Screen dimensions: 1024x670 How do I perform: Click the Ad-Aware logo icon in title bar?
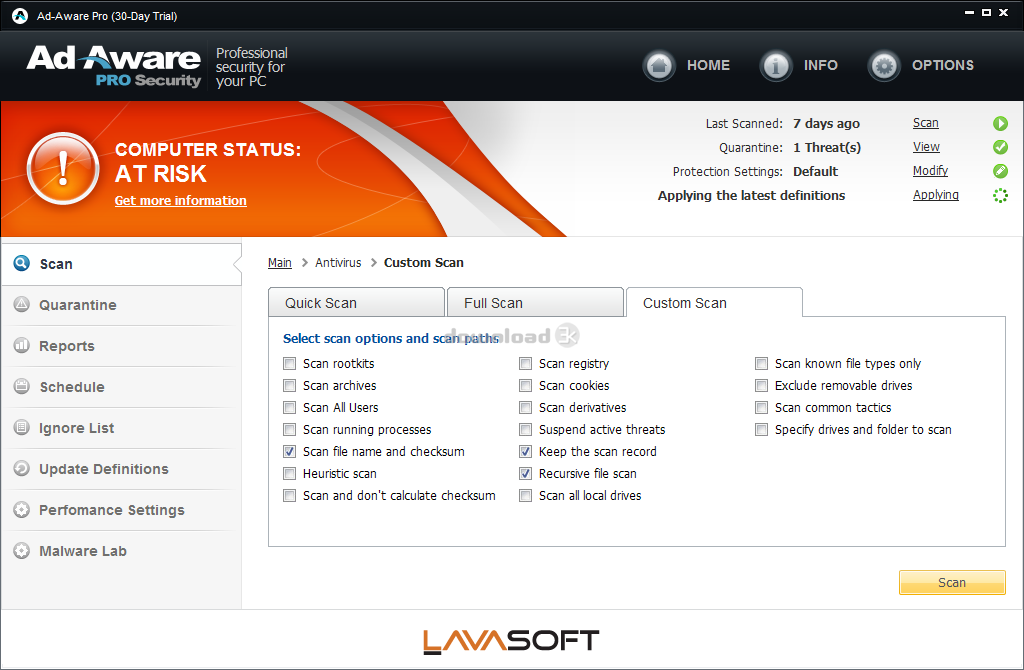point(20,16)
